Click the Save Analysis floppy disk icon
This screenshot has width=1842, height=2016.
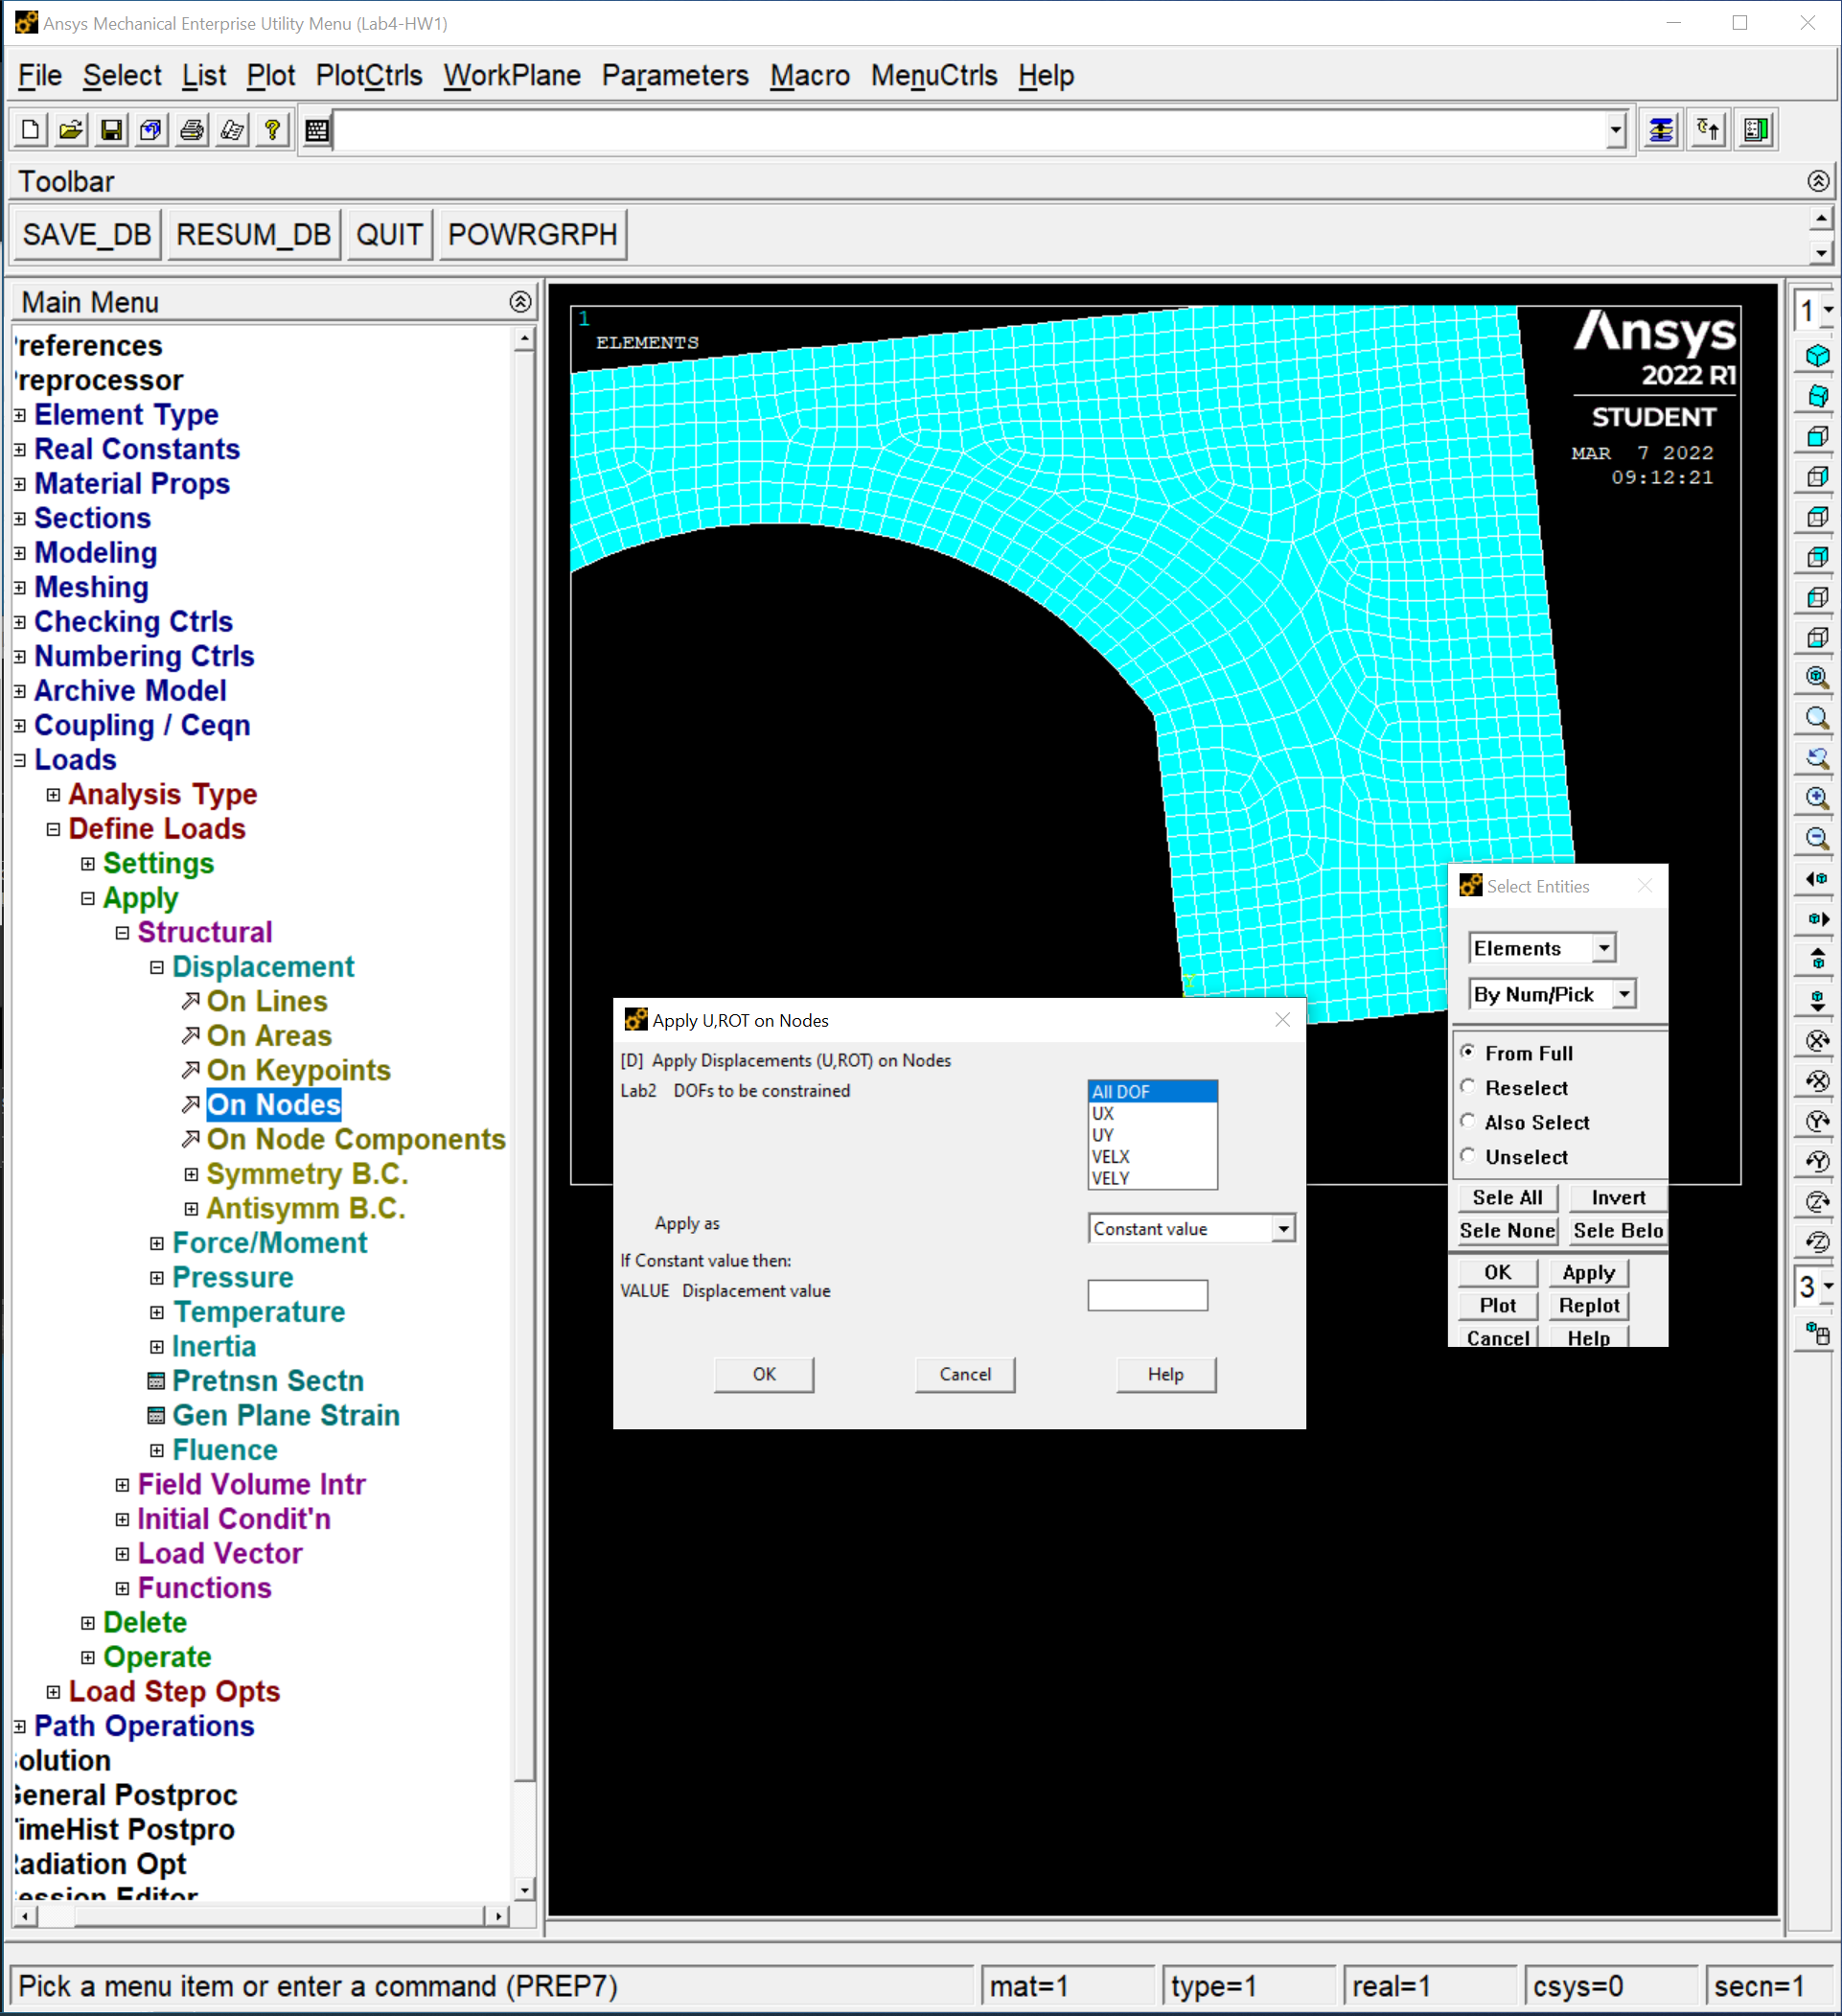pos(111,130)
